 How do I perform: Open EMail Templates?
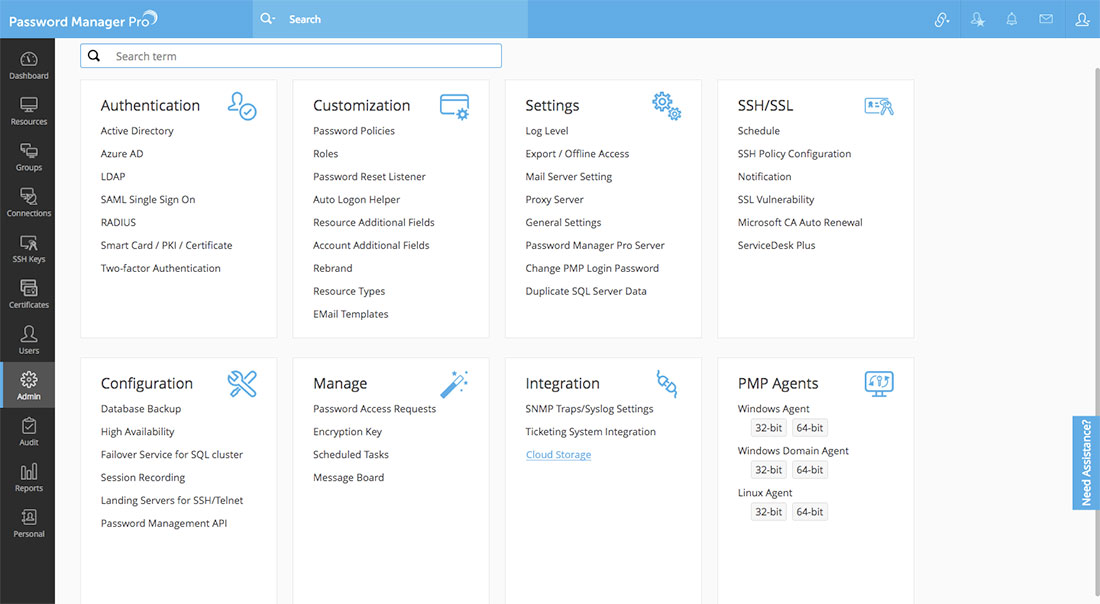pos(351,314)
